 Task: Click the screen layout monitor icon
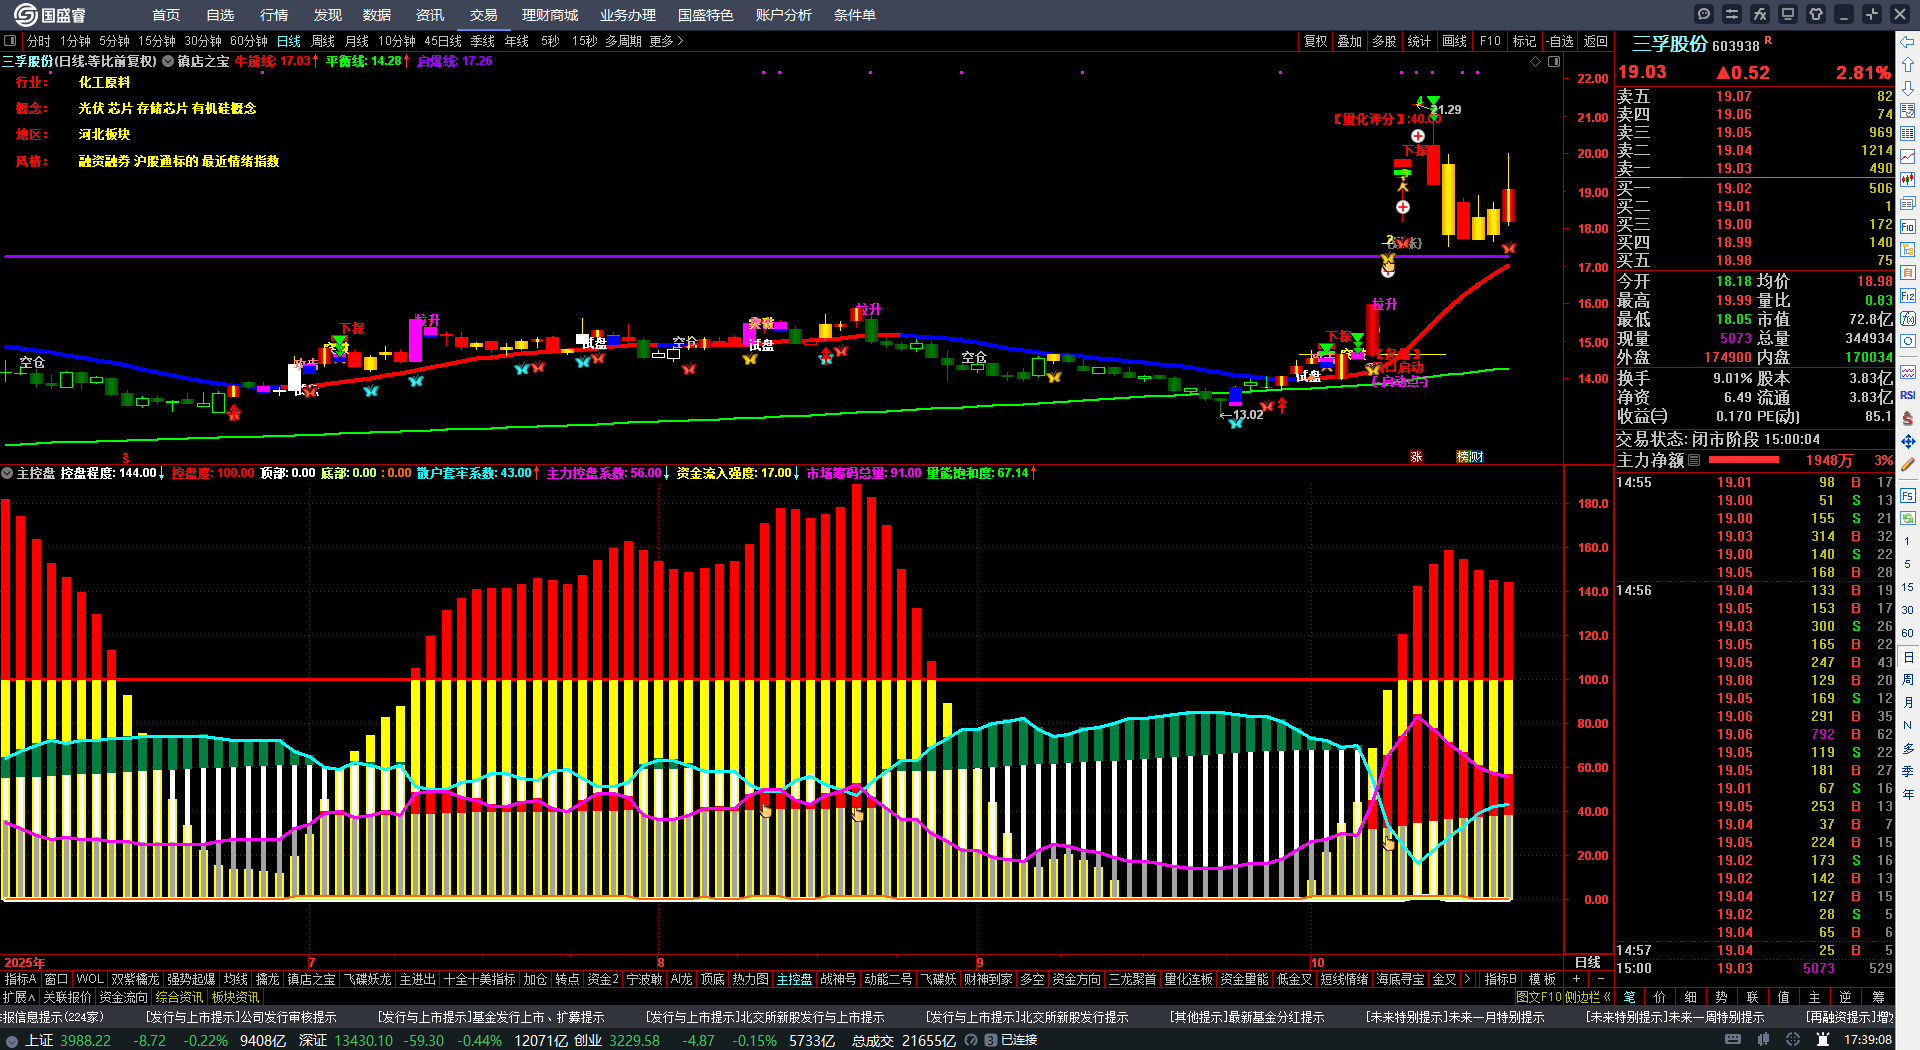(1788, 14)
